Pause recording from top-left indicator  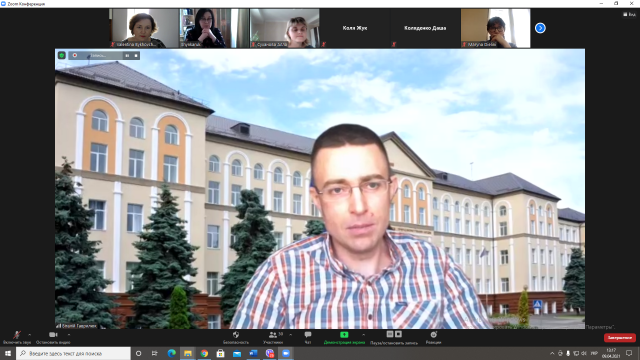click(127, 55)
